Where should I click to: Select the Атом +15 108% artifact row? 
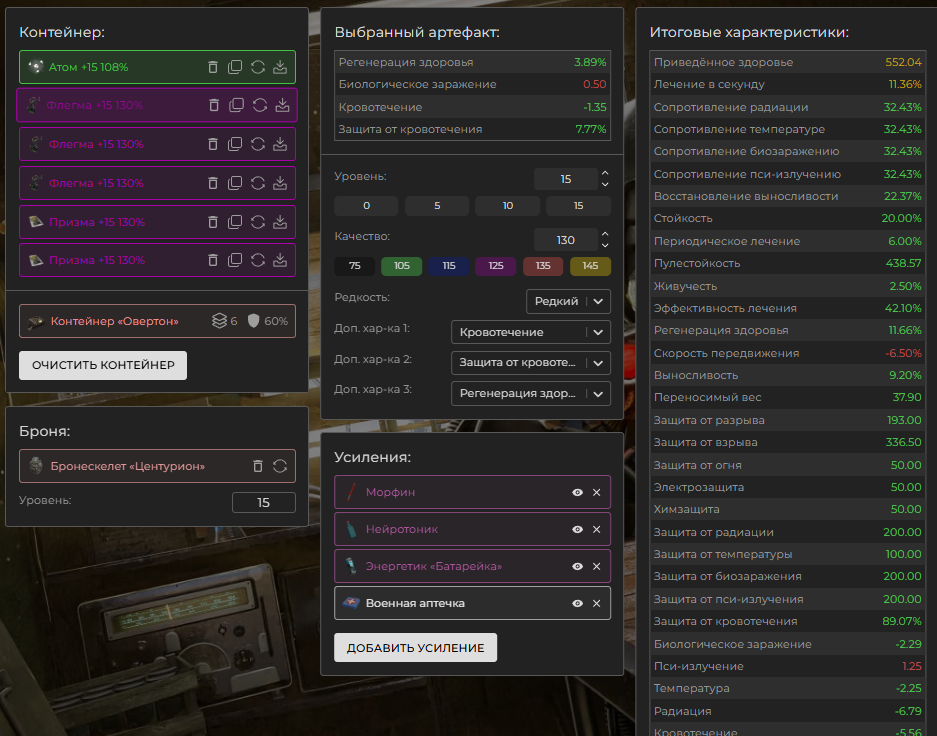tap(157, 67)
